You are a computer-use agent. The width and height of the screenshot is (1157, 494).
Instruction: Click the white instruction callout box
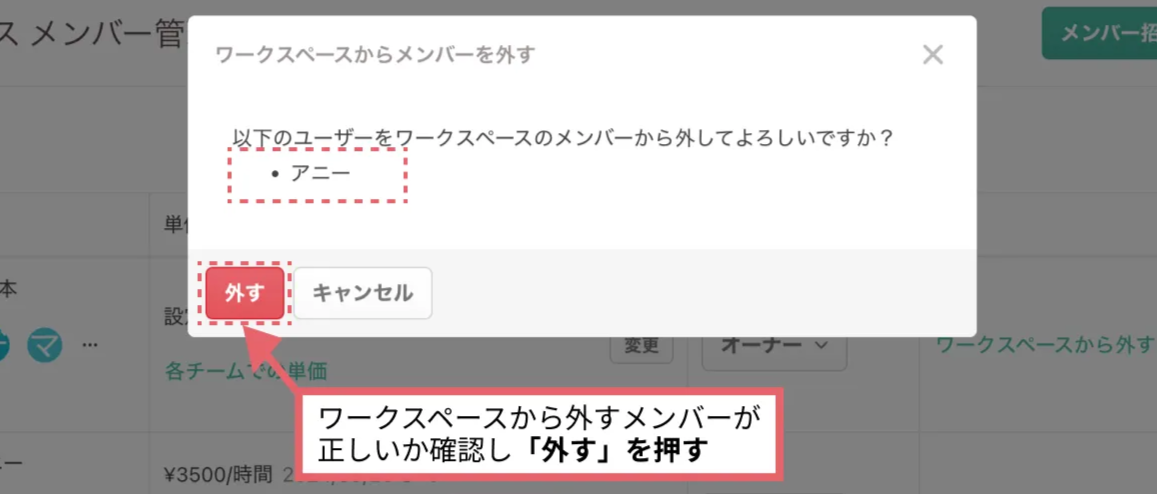(539, 436)
